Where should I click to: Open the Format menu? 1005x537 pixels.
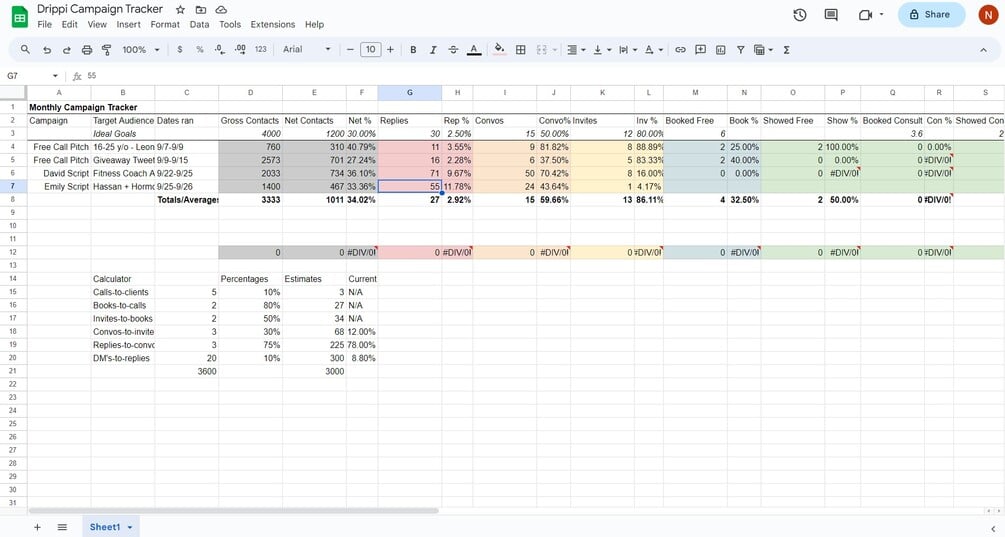tap(165, 24)
